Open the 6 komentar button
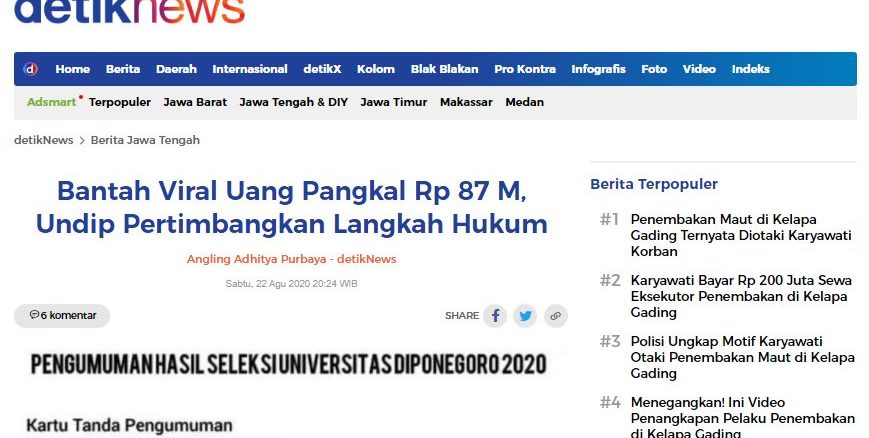869x438 pixels. click(x=62, y=315)
